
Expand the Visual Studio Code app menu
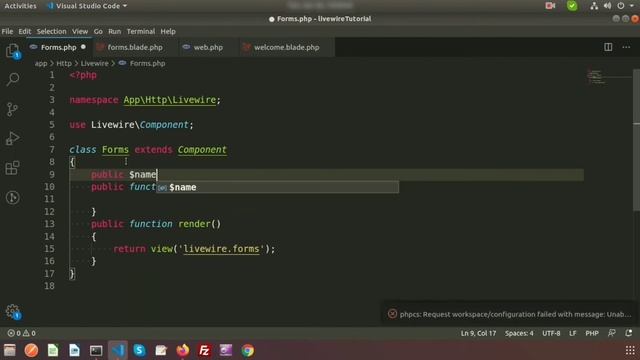(x=87, y=6)
